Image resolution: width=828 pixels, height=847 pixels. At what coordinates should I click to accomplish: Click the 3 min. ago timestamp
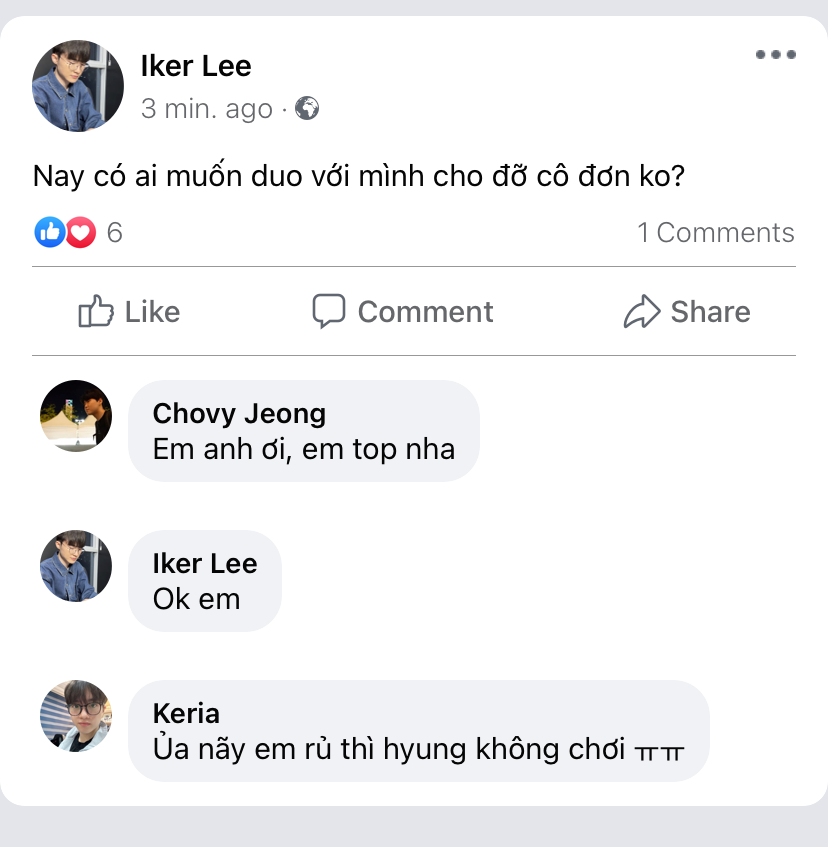point(207,108)
